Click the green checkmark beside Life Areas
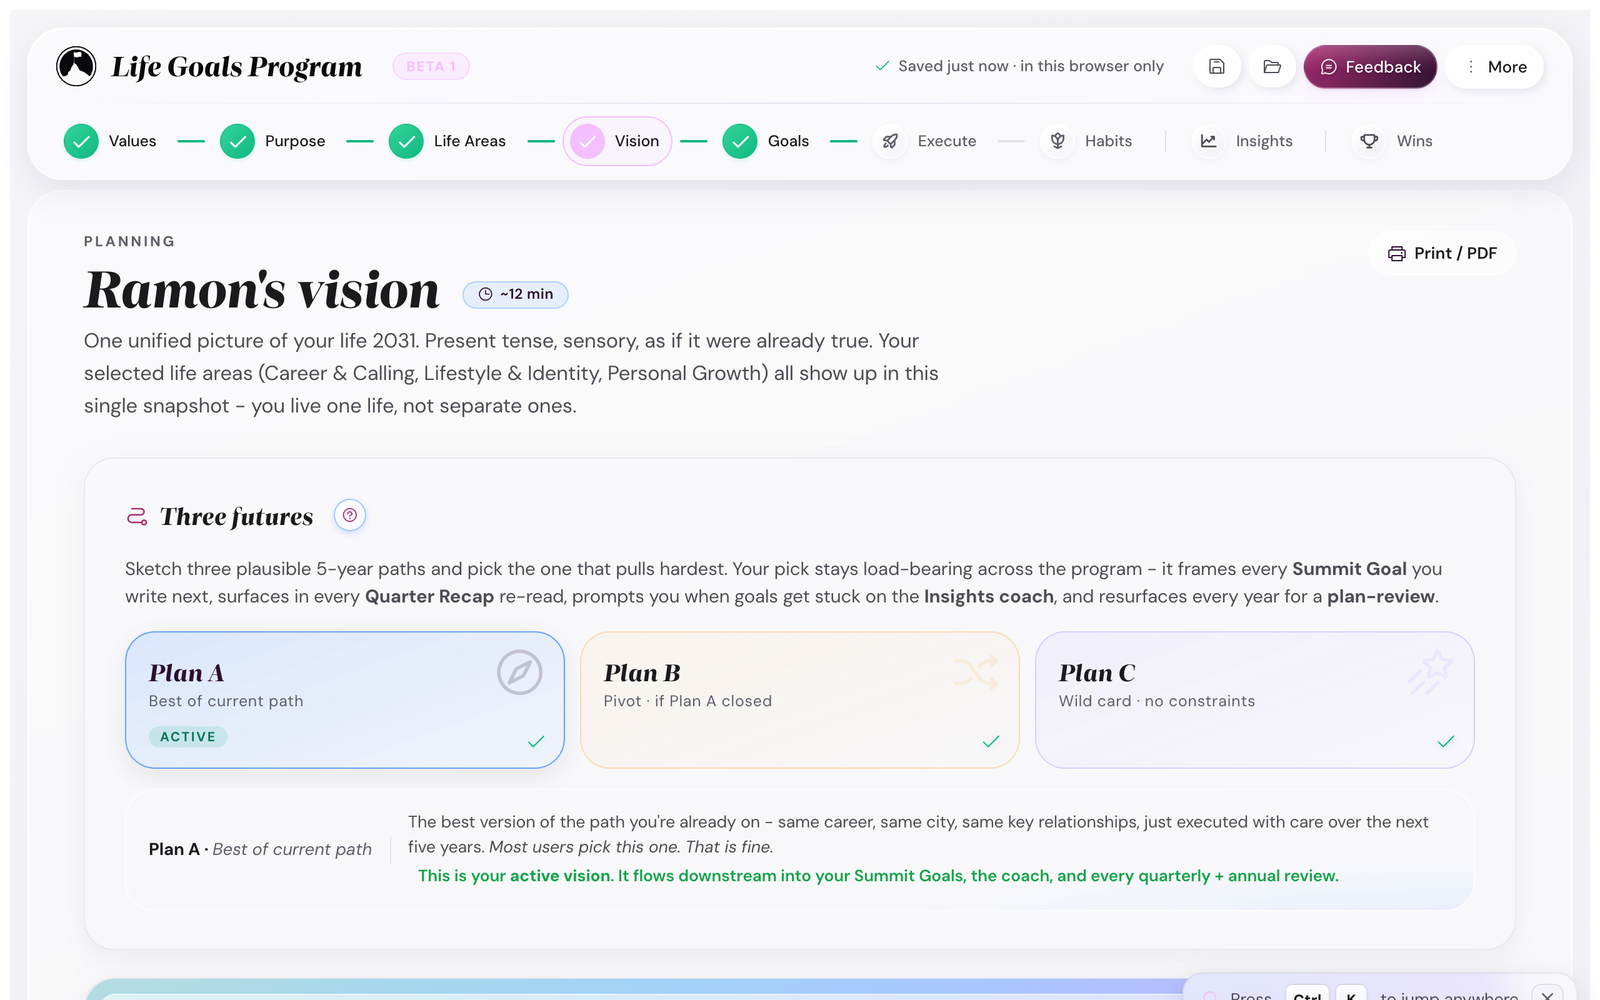Screen dimensions: 1600x1000 (x=406, y=141)
